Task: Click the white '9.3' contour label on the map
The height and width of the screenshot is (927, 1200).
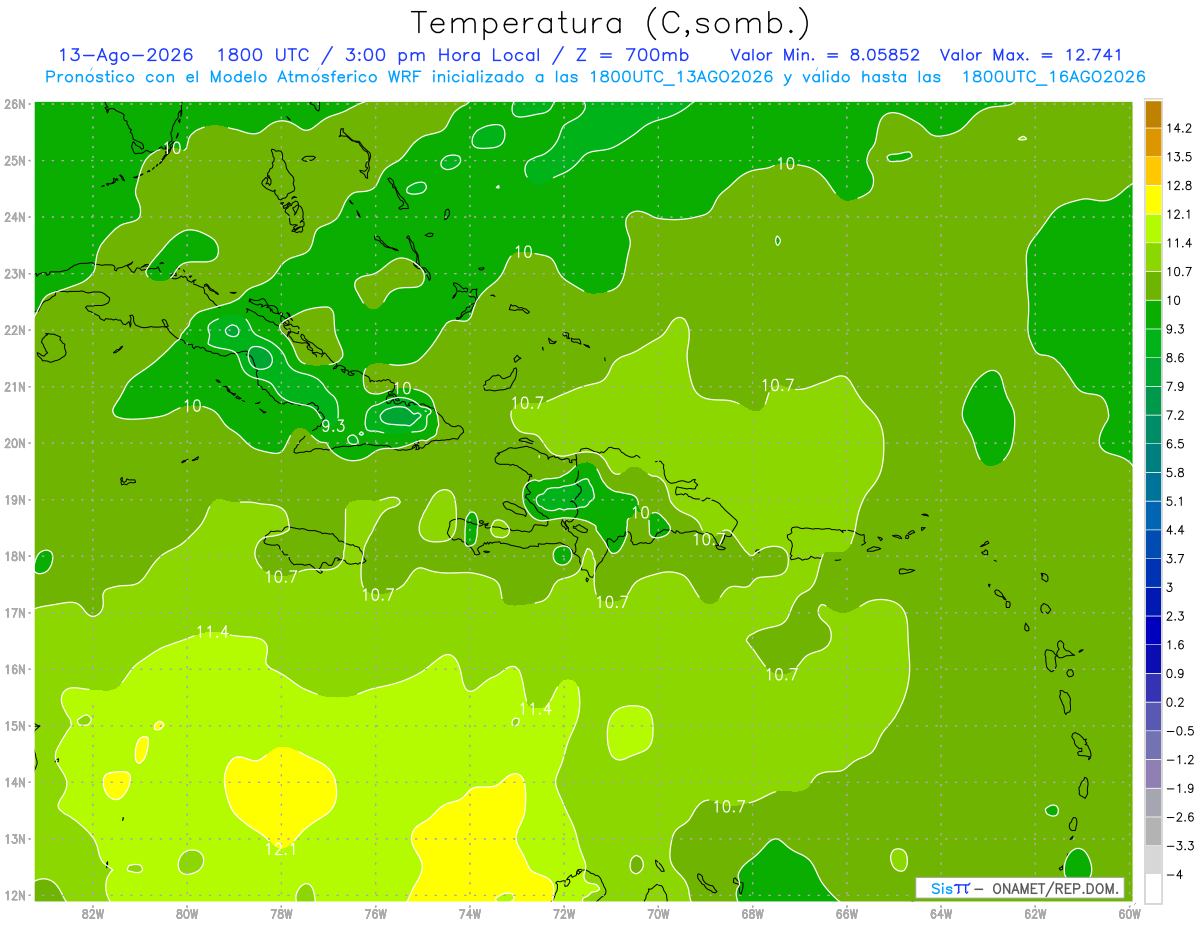Action: [333, 426]
